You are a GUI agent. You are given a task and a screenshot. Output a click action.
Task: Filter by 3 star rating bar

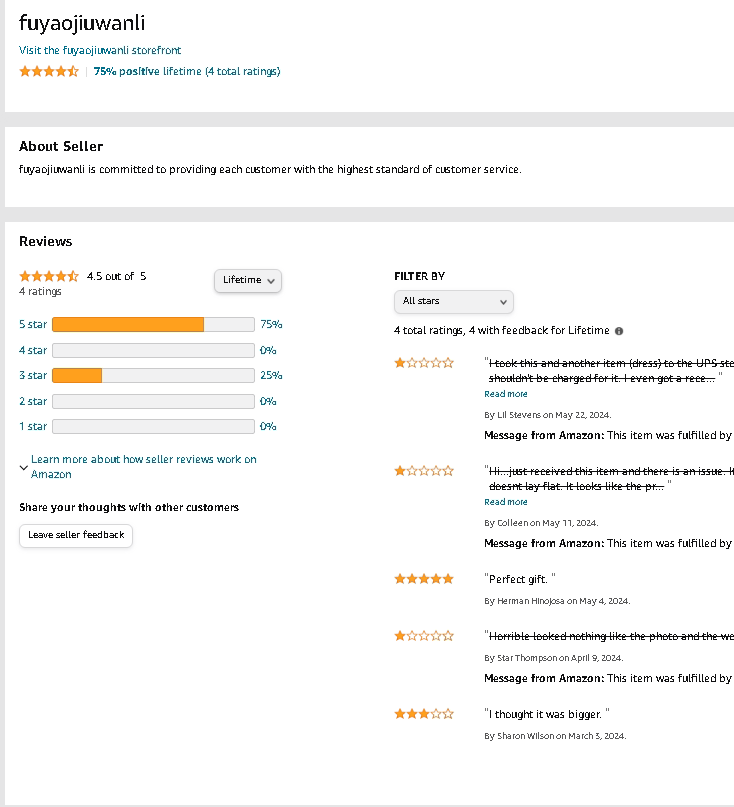tap(153, 375)
